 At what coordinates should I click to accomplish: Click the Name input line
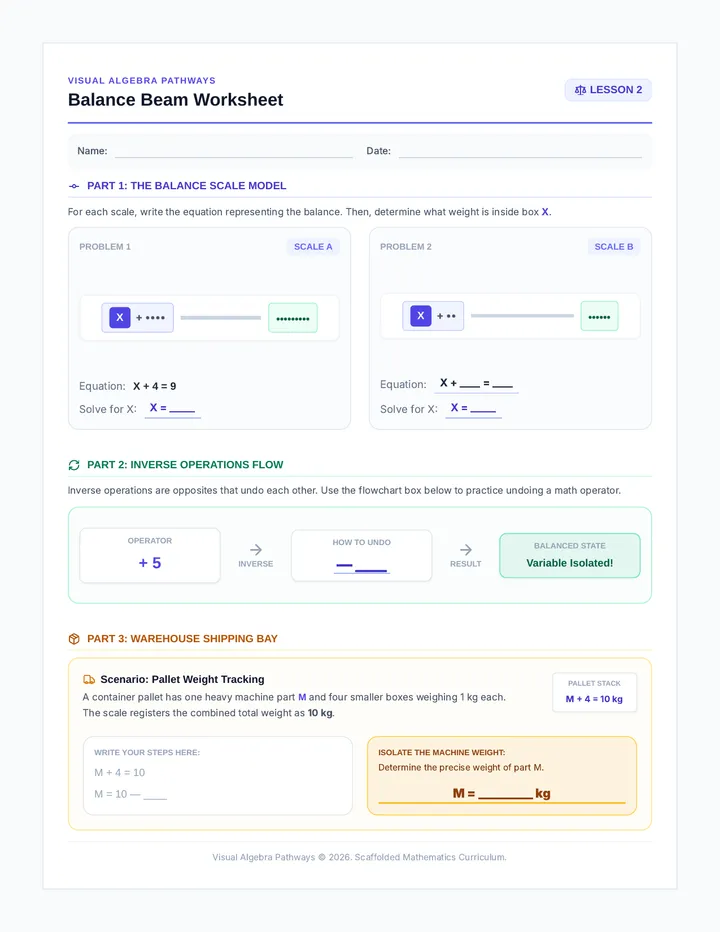click(234, 152)
